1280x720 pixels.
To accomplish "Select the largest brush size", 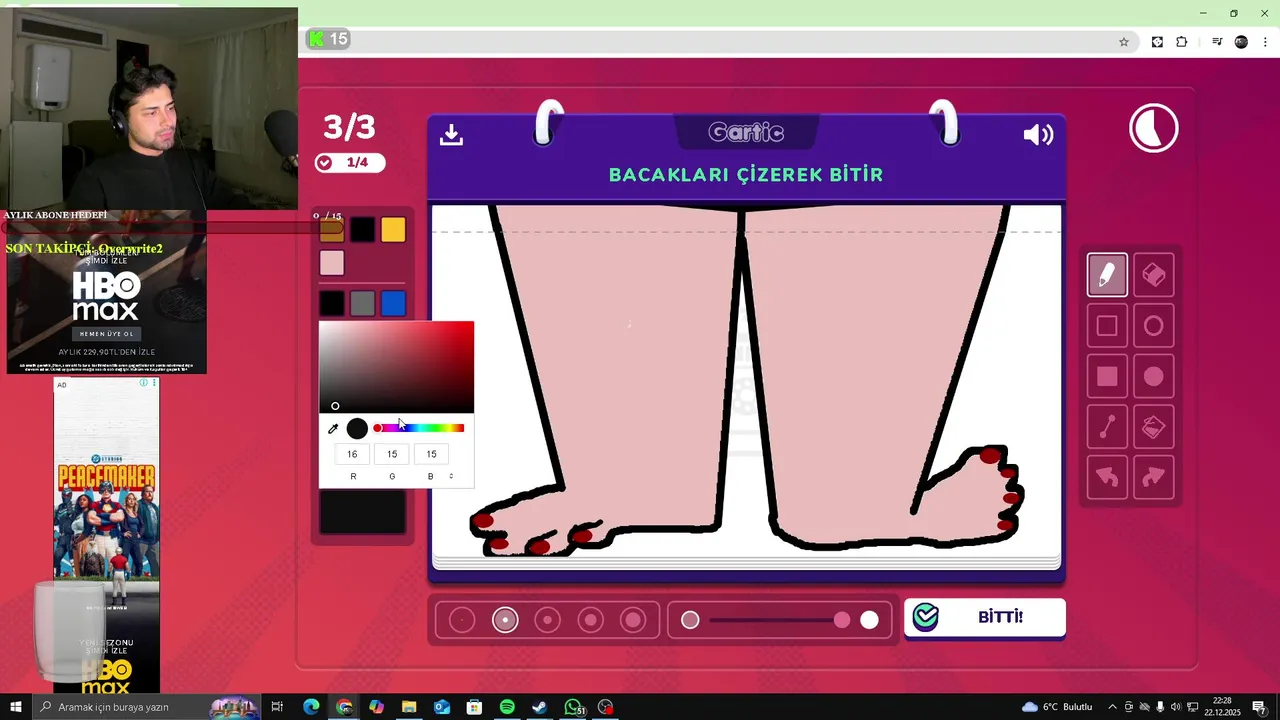I will 633,620.
